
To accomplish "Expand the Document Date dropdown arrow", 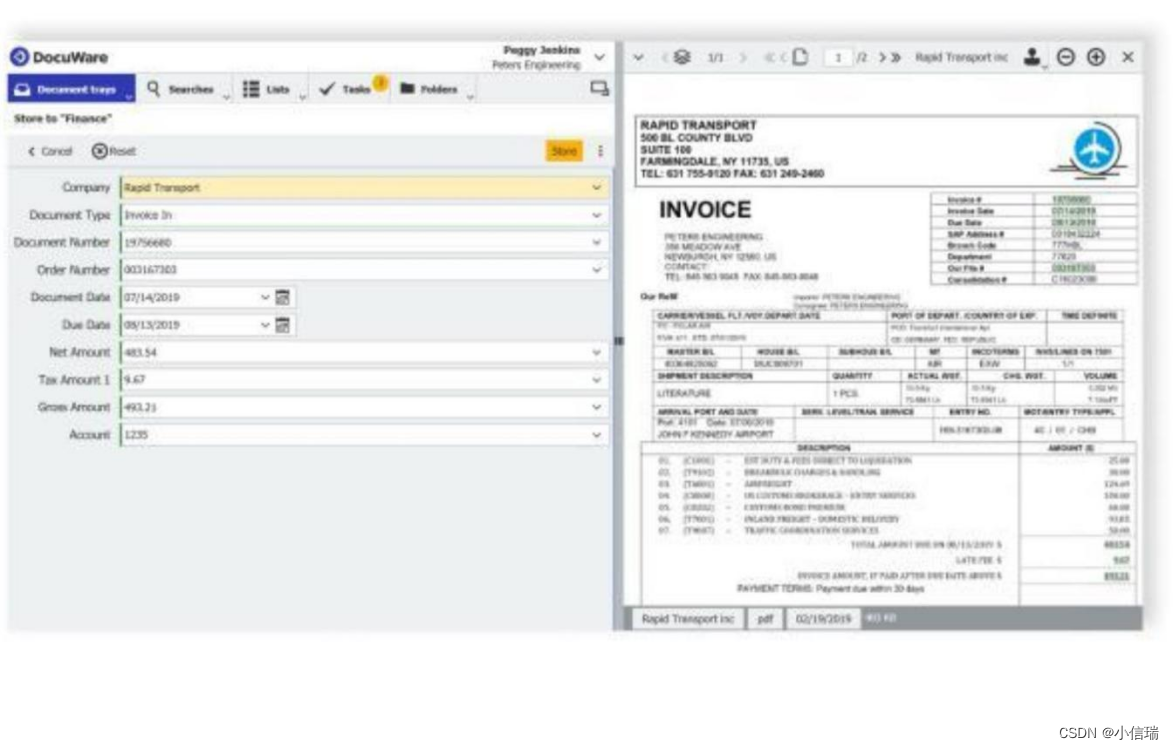I will point(265,297).
